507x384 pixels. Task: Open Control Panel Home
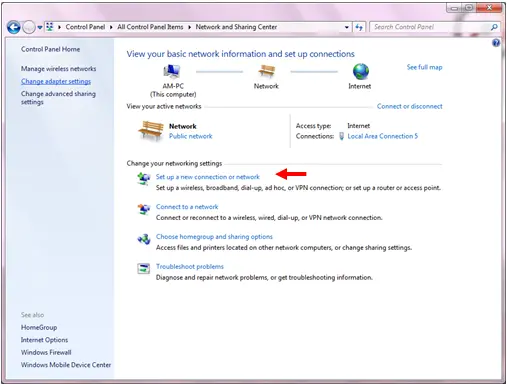click(50, 49)
